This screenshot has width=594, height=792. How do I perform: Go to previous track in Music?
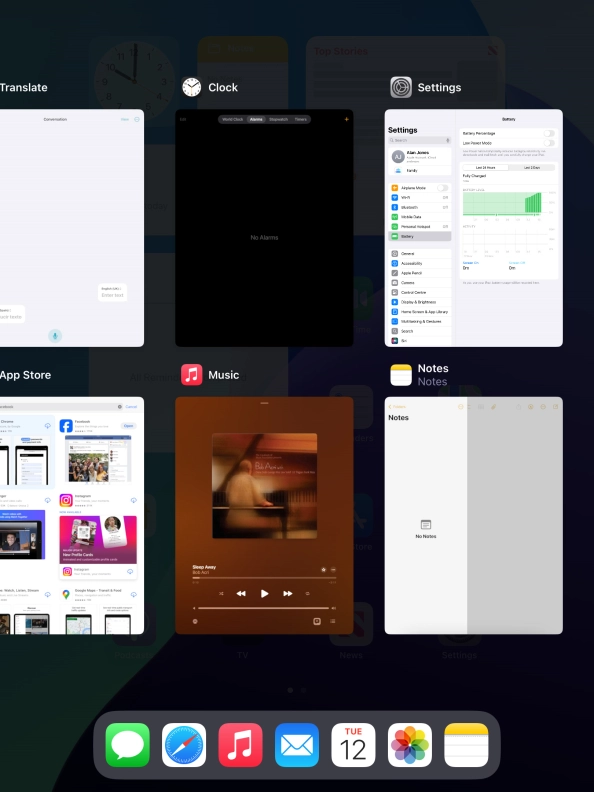(241, 593)
